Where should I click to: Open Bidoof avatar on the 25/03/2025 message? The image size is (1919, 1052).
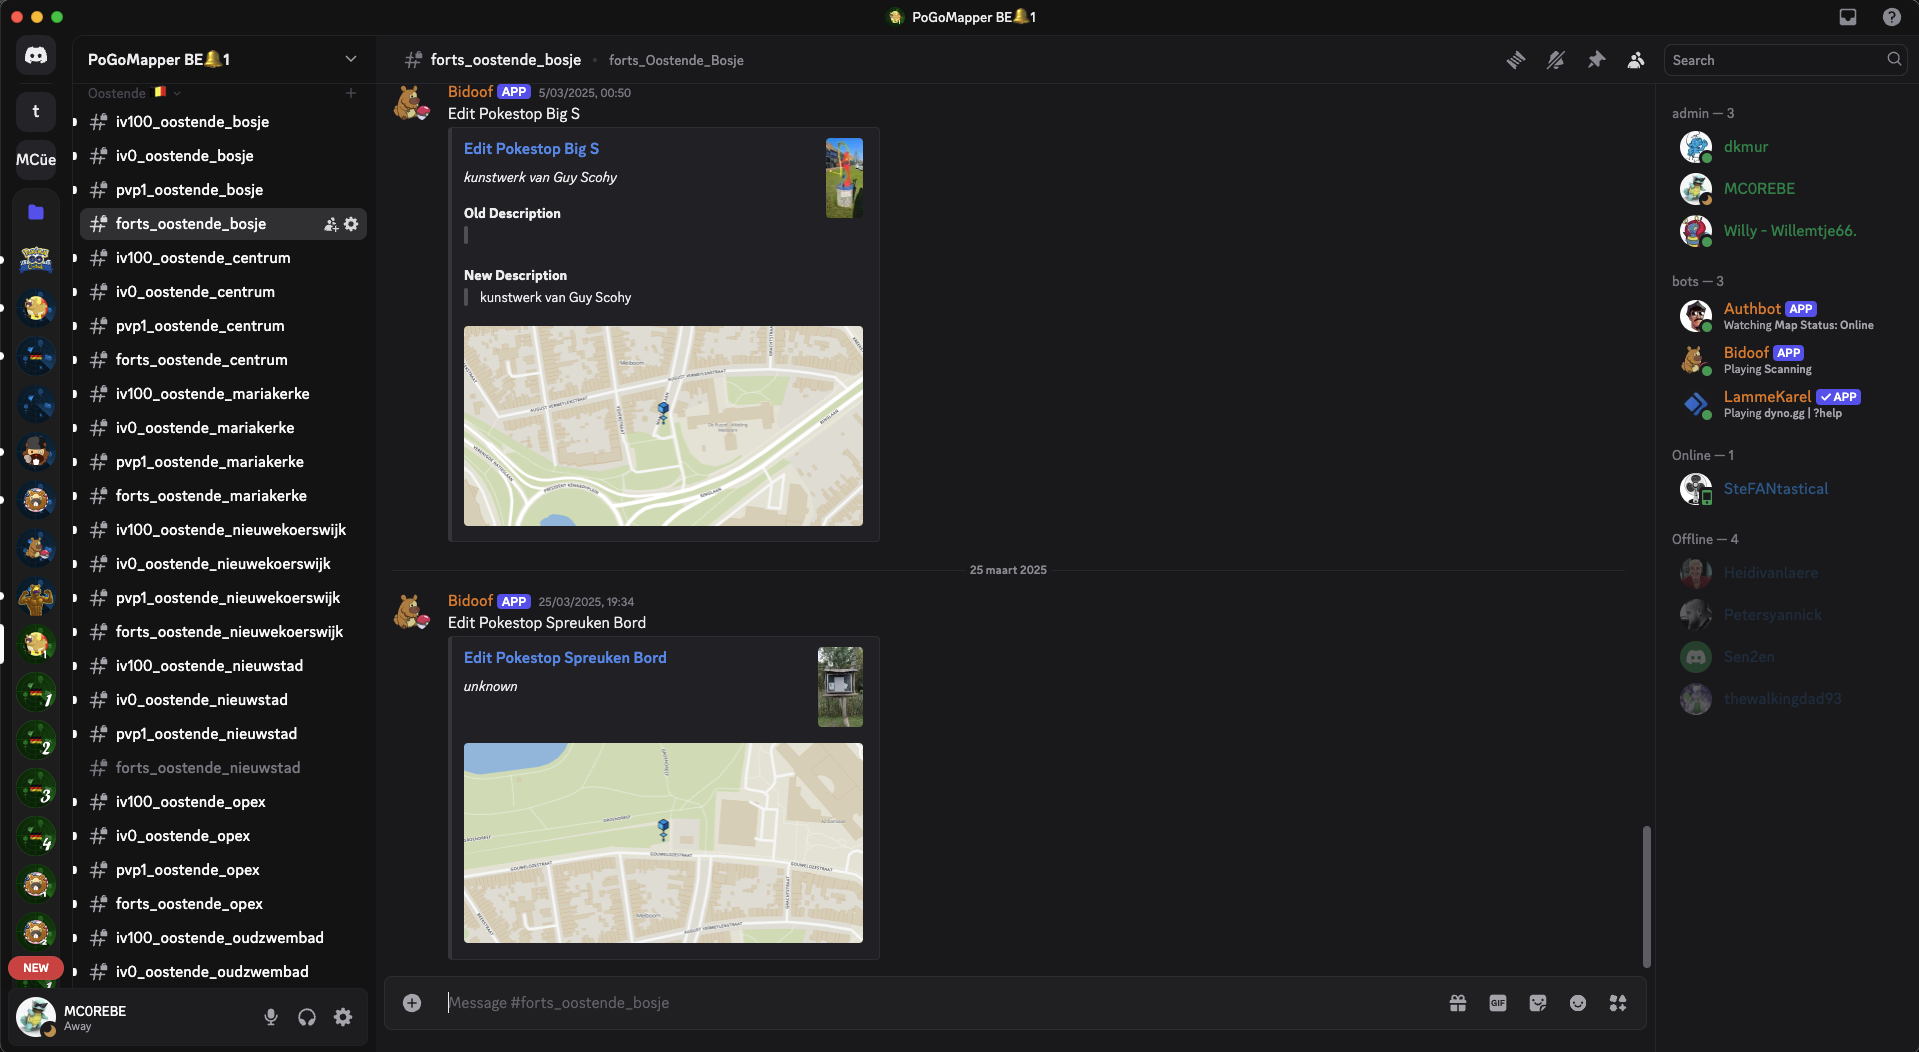coord(411,611)
